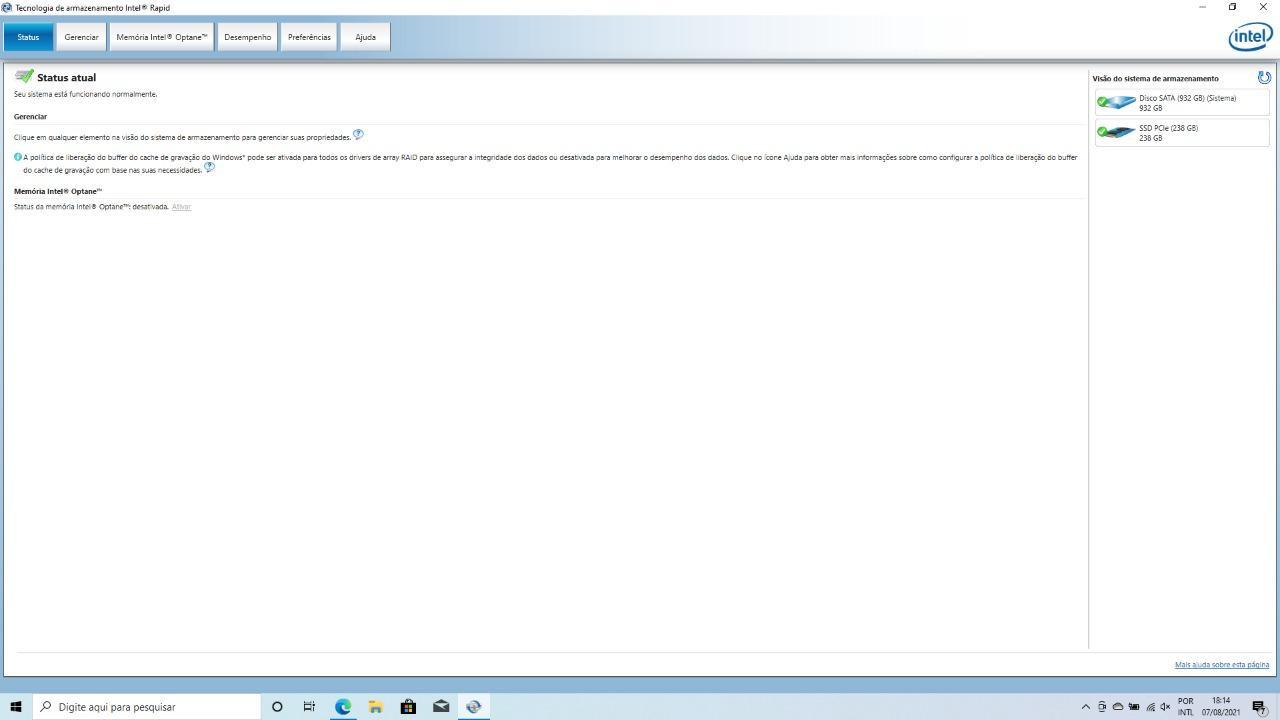Screen dimensions: 1280x720
Task: Switch to the Status tab
Action: tap(28, 37)
